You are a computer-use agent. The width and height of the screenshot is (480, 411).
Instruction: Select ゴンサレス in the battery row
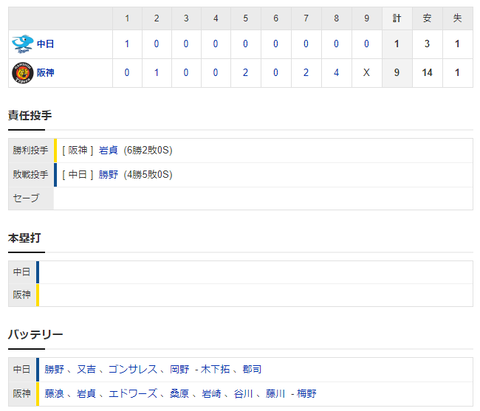pyautogui.click(x=133, y=369)
